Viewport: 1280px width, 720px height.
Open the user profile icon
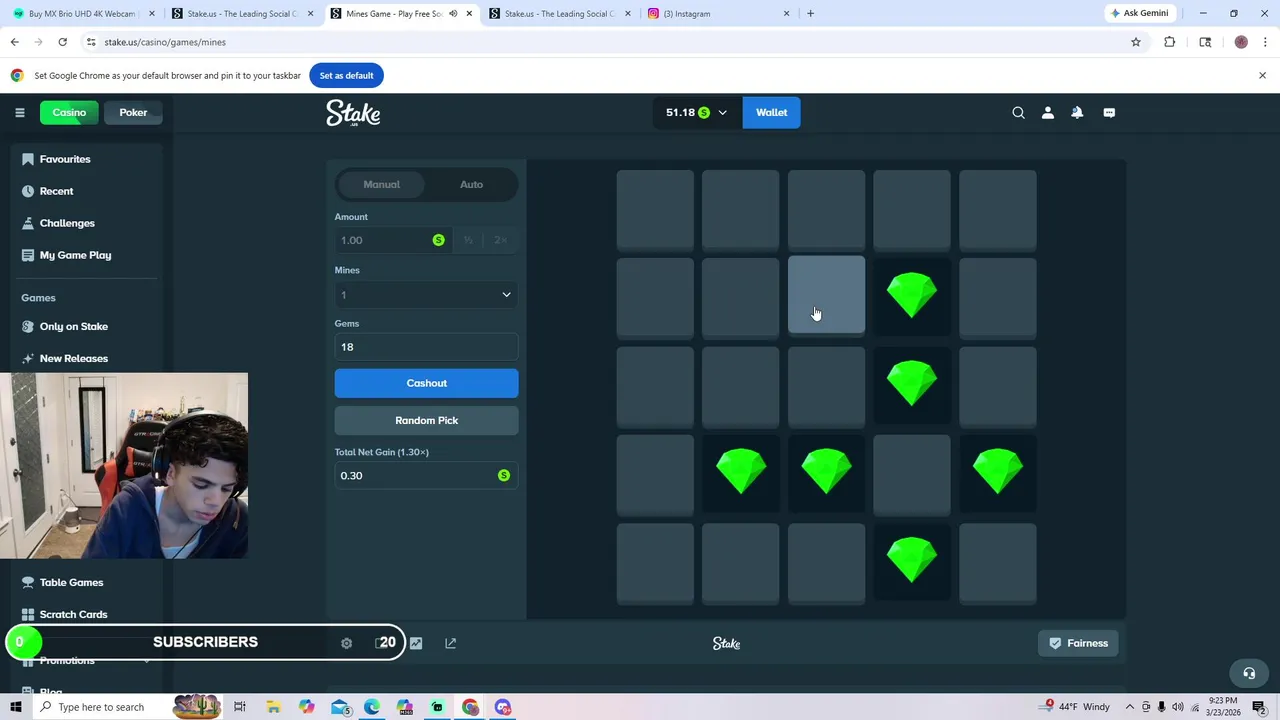coord(1048,113)
